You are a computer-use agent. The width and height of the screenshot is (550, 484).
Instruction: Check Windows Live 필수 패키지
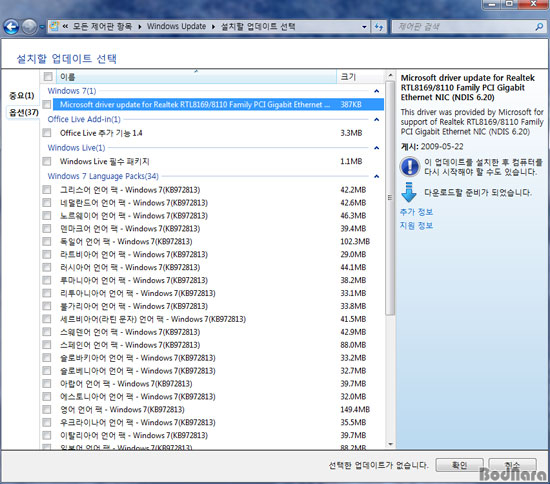(x=47, y=161)
